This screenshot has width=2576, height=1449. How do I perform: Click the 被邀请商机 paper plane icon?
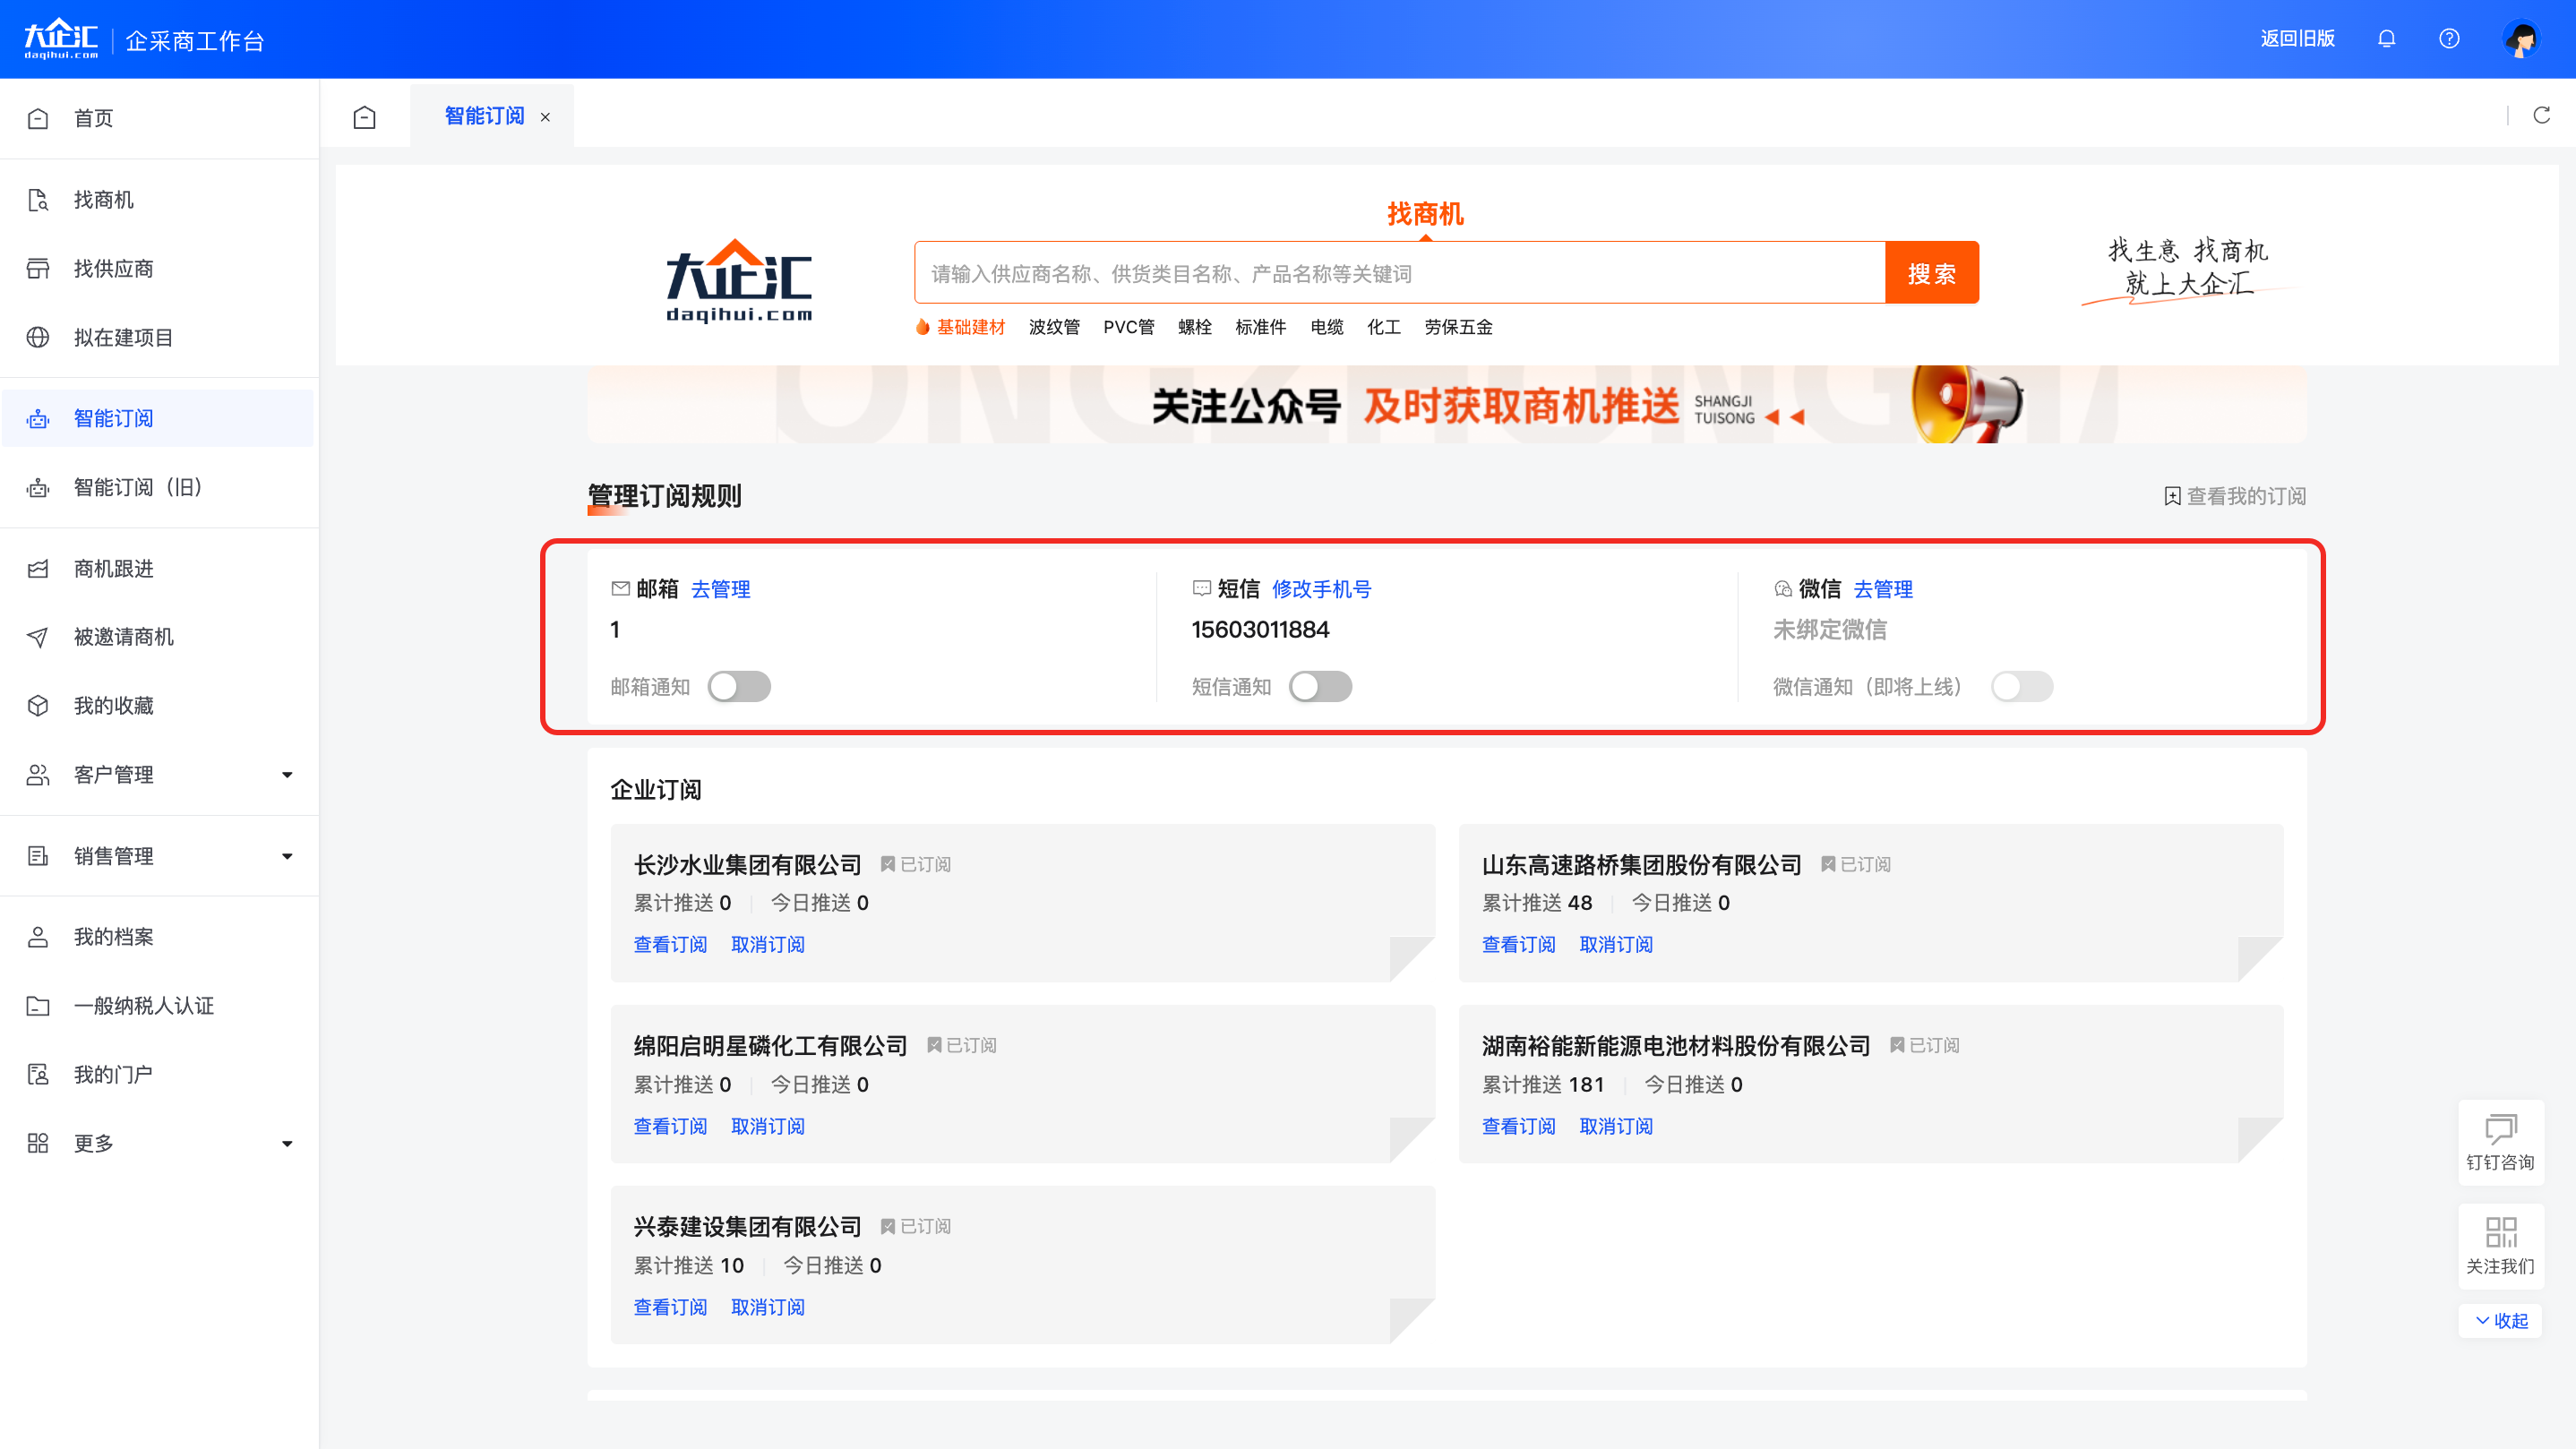point(38,637)
